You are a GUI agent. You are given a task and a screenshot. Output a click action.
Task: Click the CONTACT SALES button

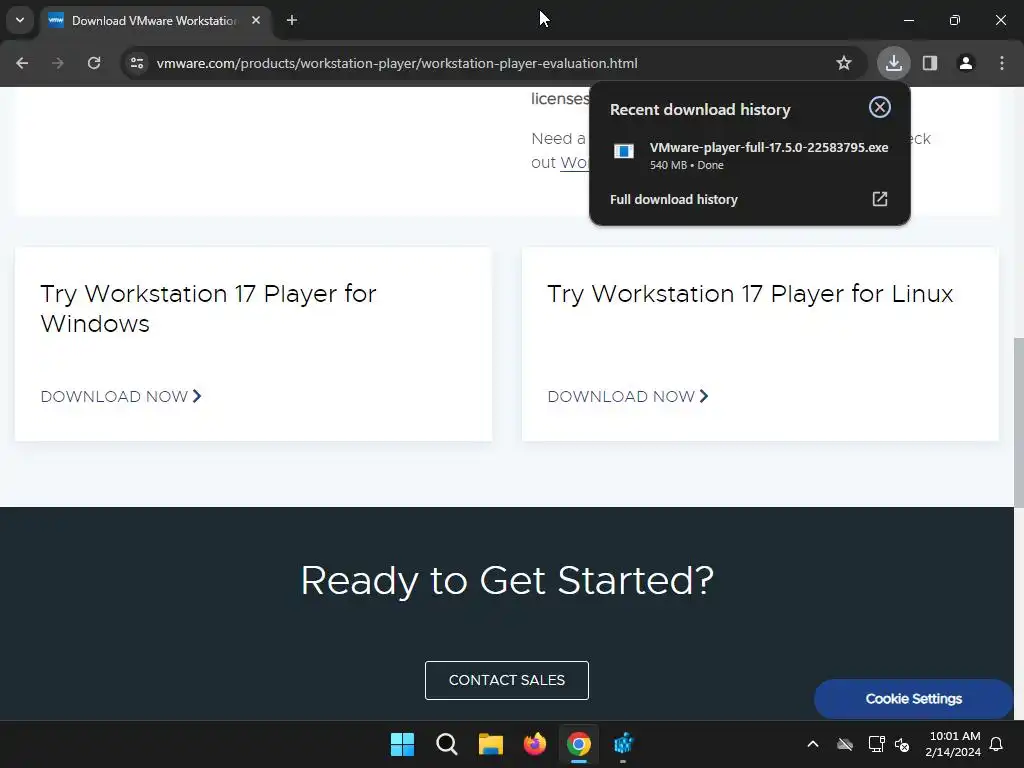pos(507,680)
